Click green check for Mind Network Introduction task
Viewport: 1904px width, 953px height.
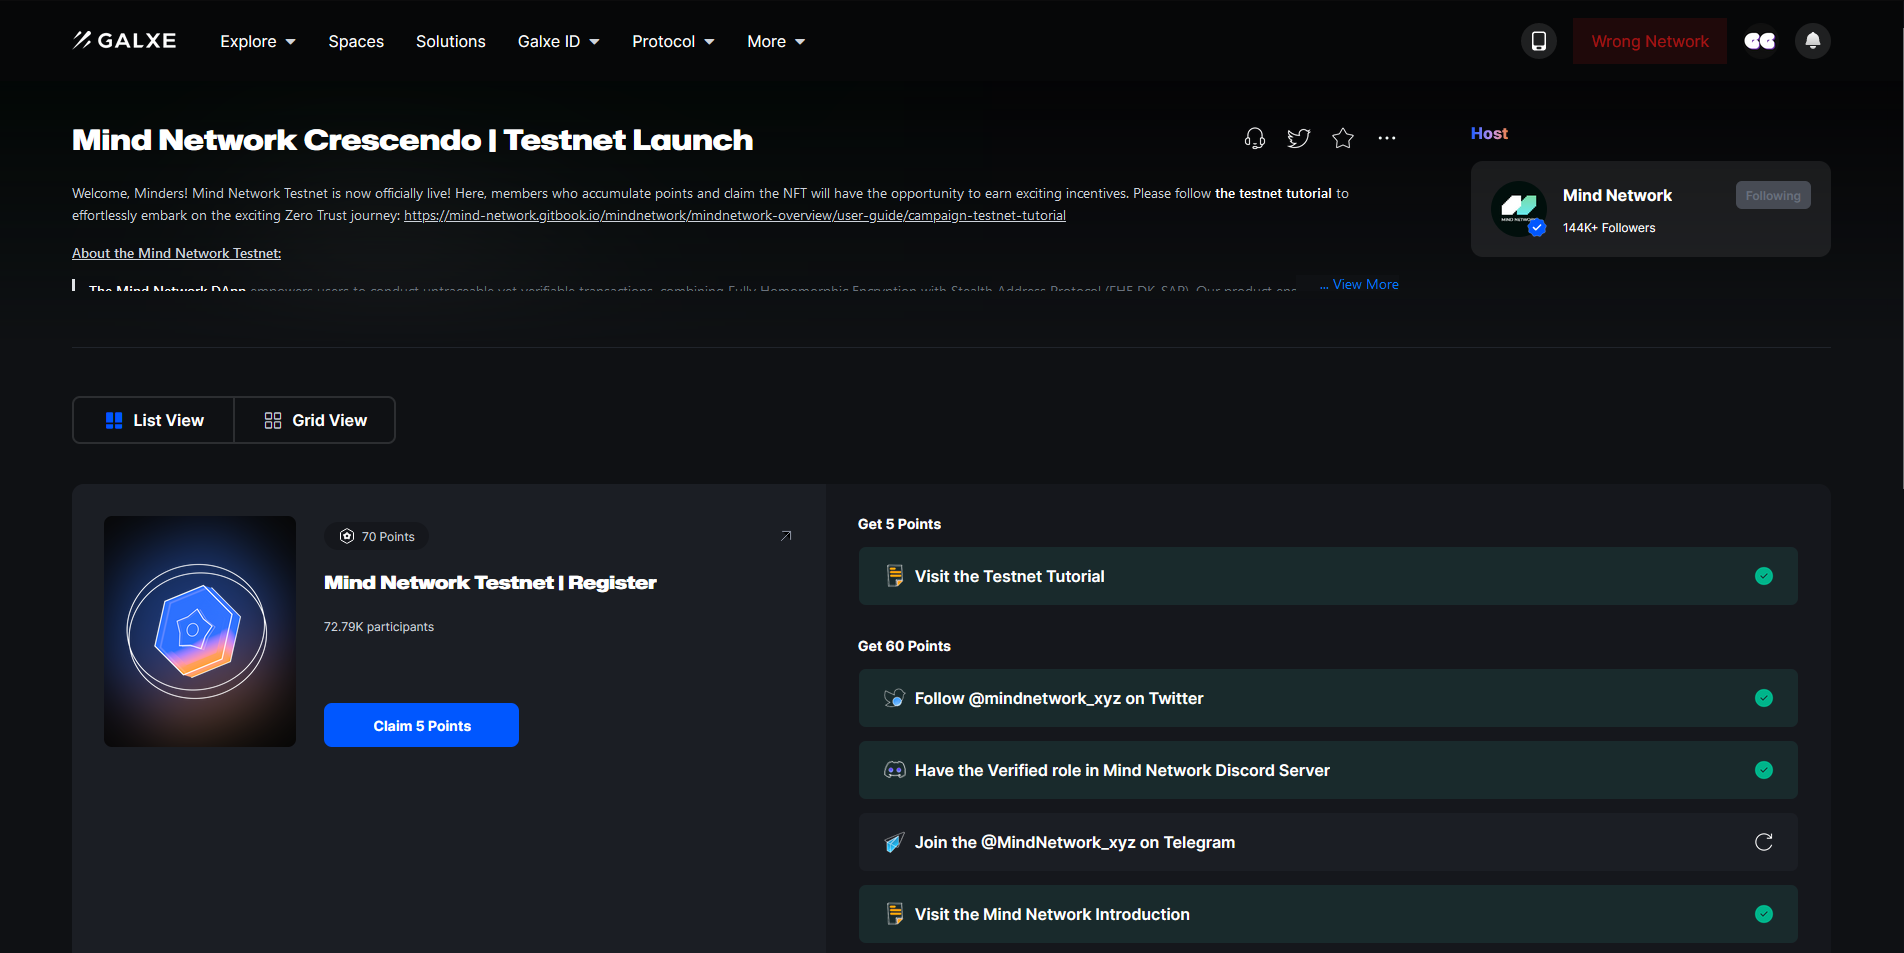click(1764, 914)
